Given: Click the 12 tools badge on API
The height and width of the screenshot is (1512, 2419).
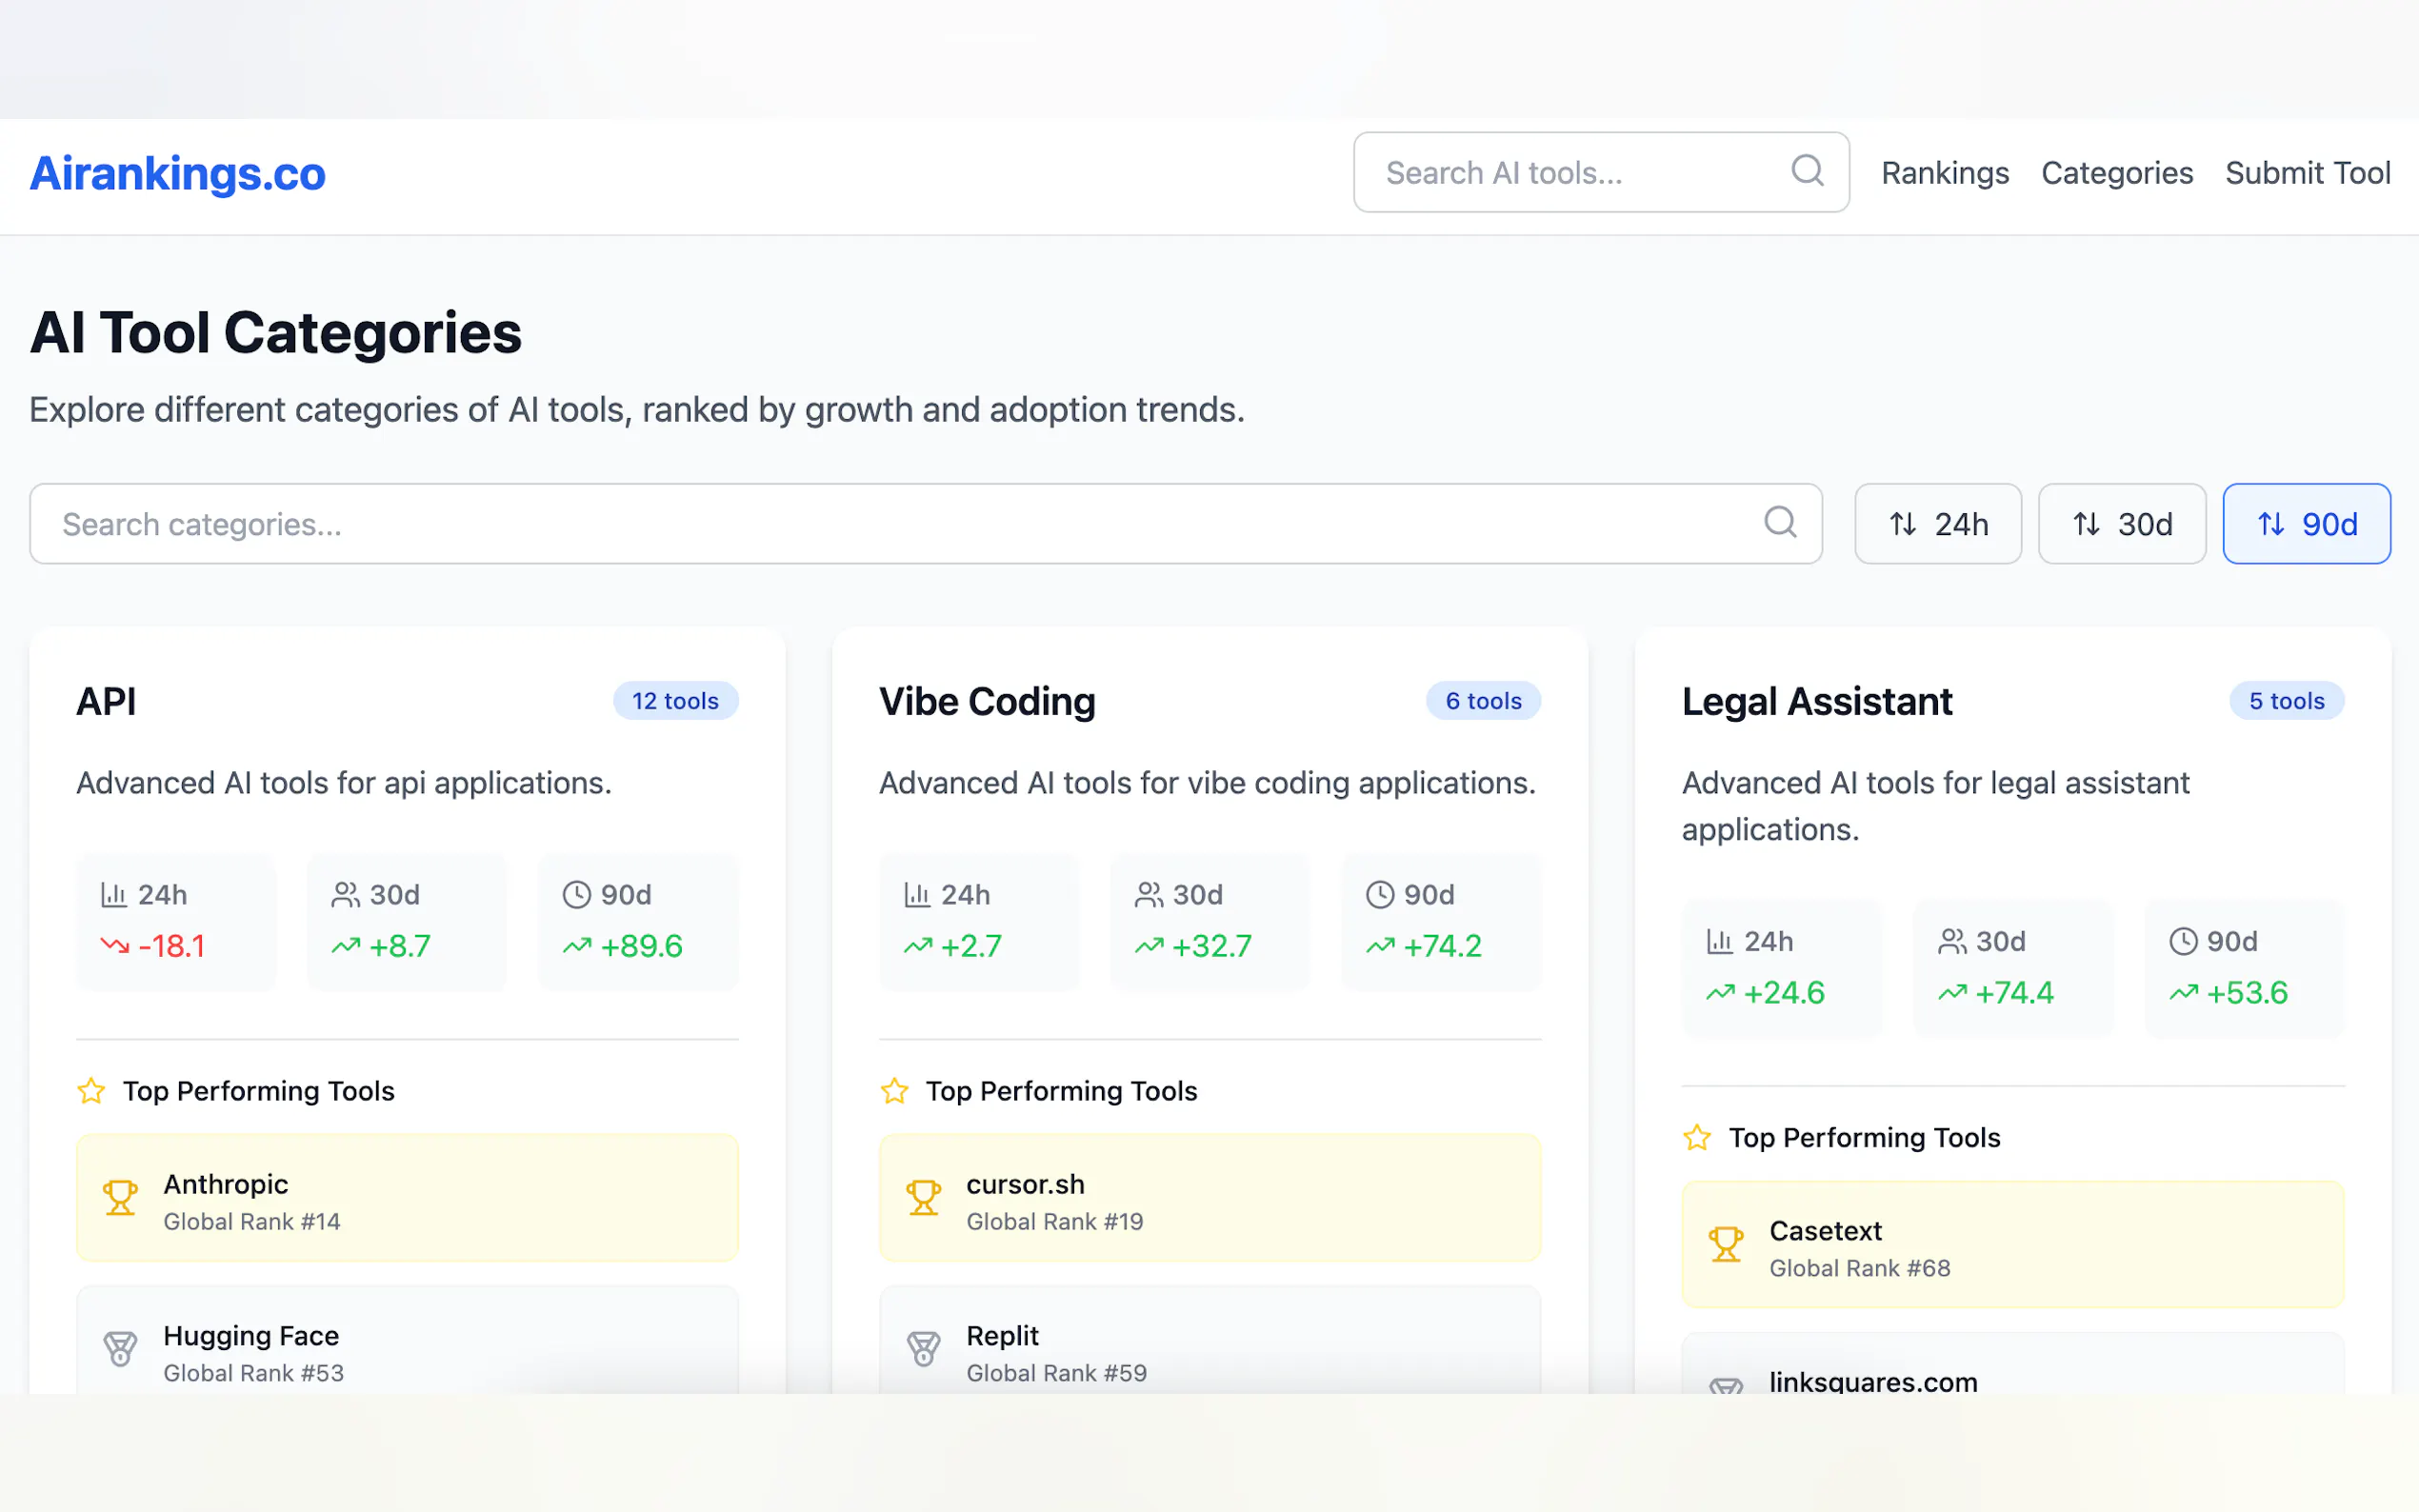Looking at the screenshot, I should click(675, 701).
